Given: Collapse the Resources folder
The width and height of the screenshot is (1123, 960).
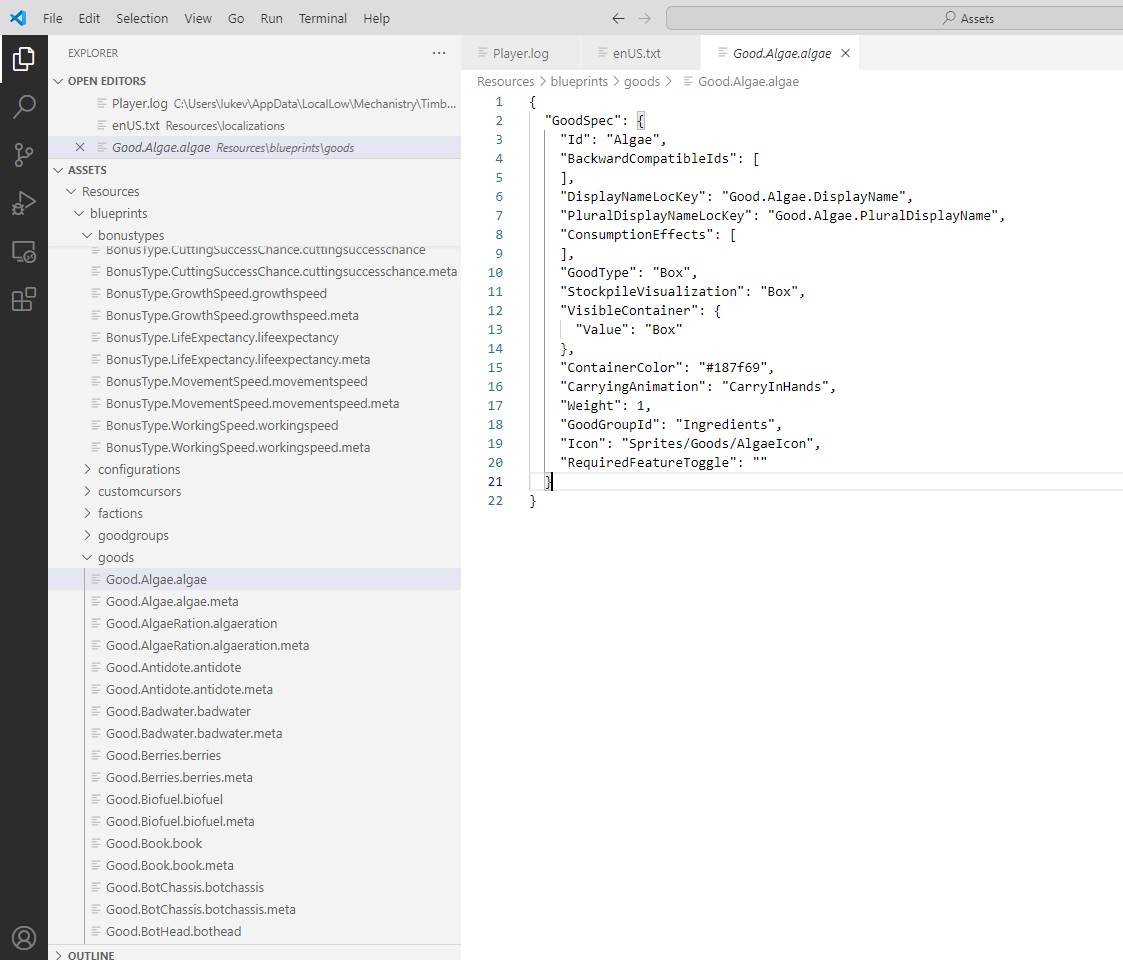Looking at the screenshot, I should point(71,191).
